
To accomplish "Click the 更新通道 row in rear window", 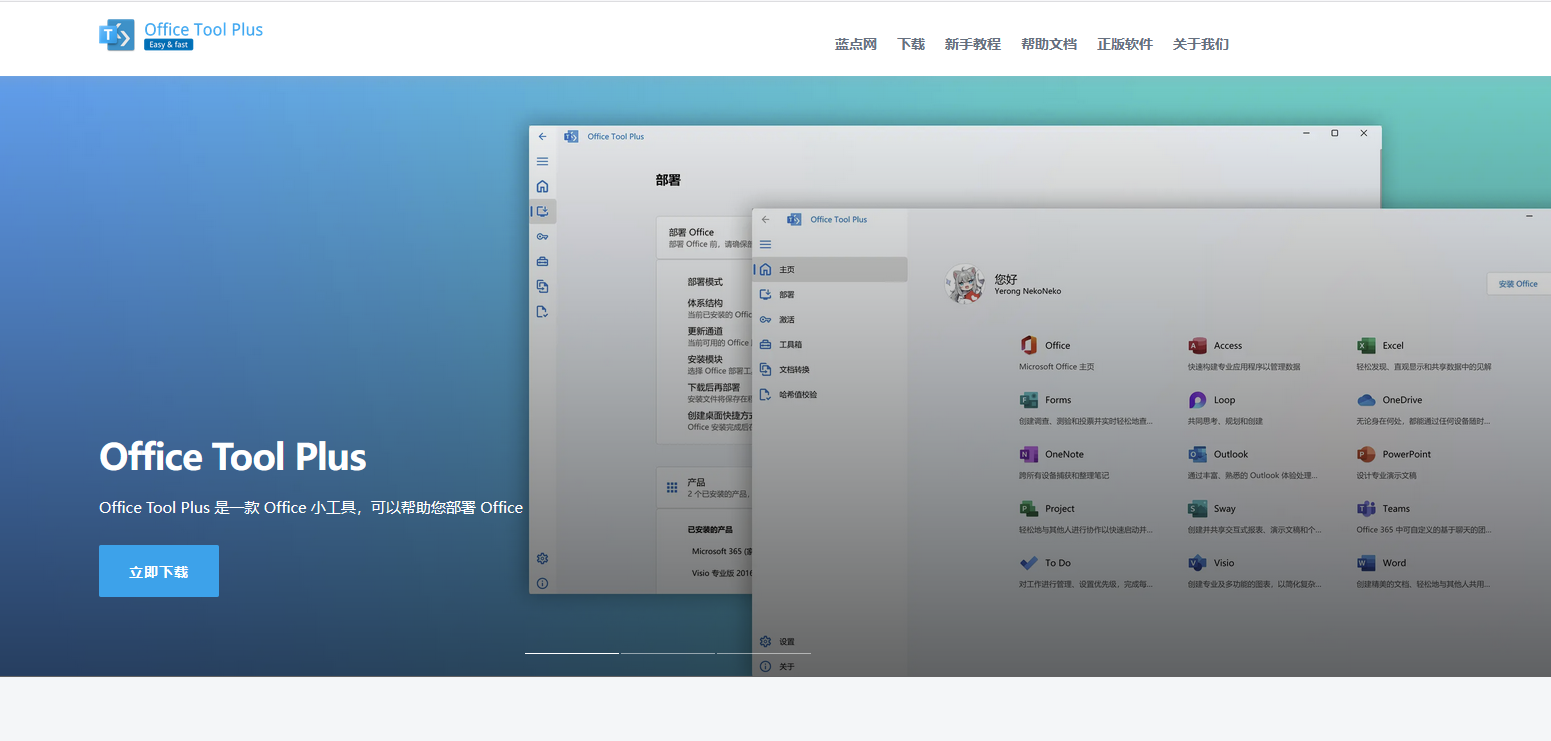I will pos(705,331).
